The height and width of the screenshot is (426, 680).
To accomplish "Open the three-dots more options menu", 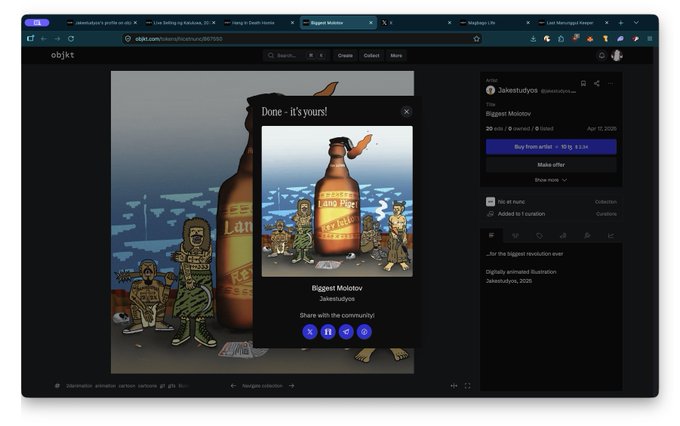I will (611, 83).
